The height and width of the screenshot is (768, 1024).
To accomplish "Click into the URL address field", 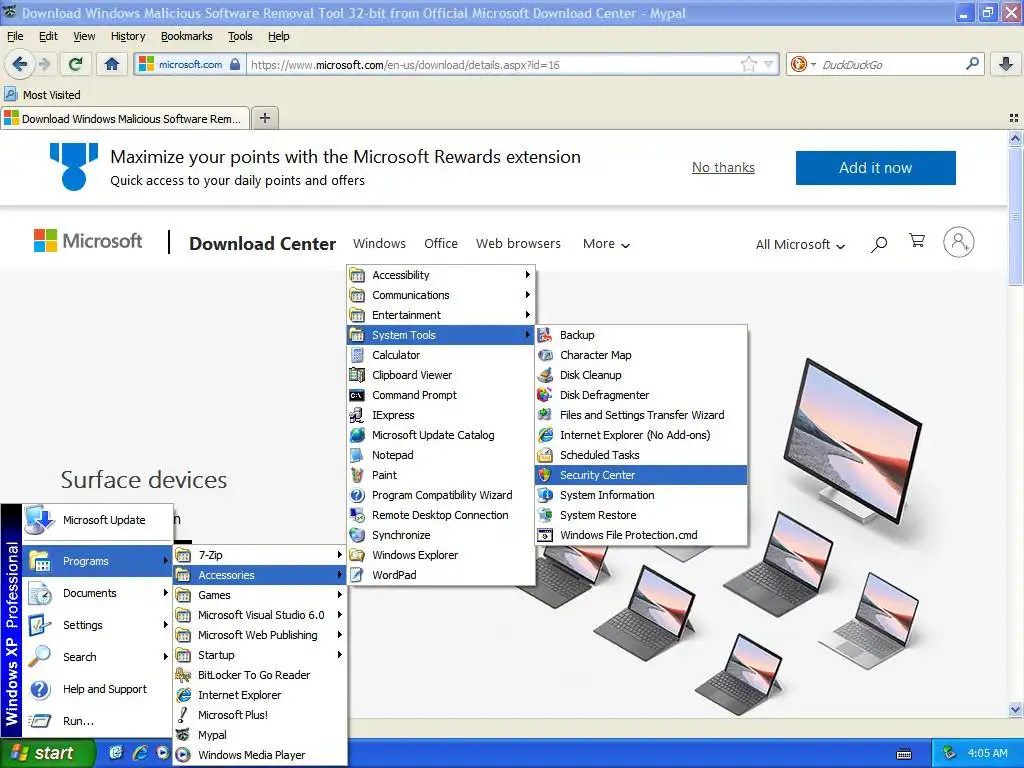I will pyautogui.click(x=493, y=64).
